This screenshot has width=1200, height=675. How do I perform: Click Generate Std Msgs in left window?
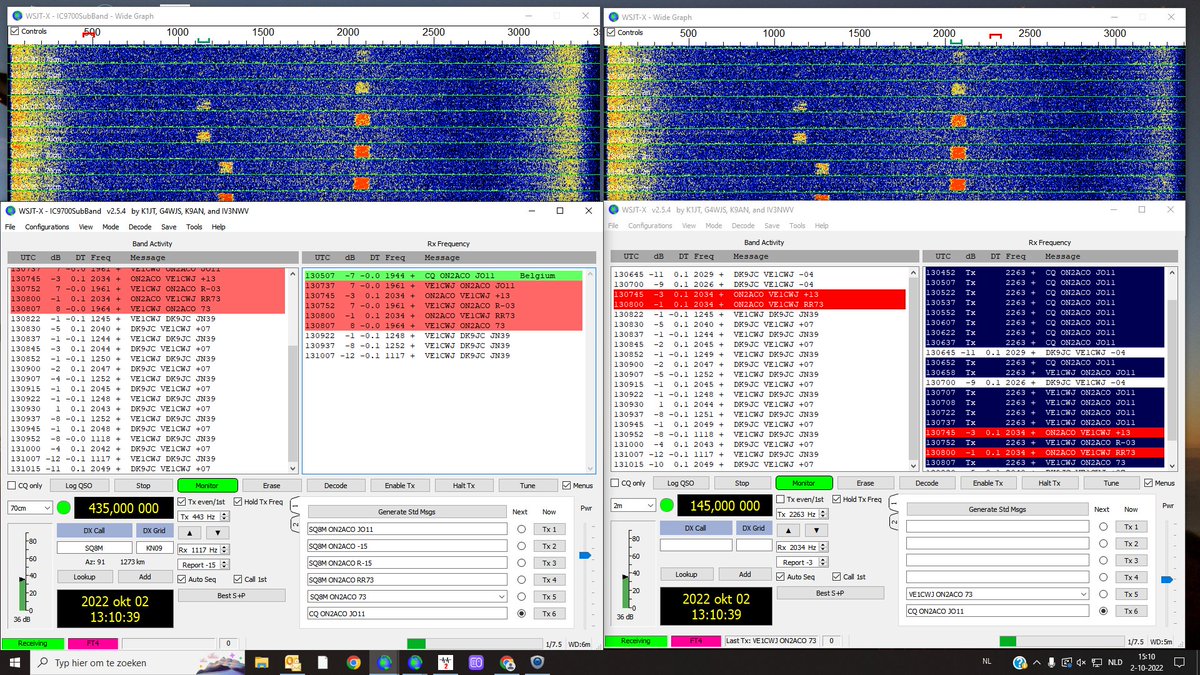click(x=406, y=510)
